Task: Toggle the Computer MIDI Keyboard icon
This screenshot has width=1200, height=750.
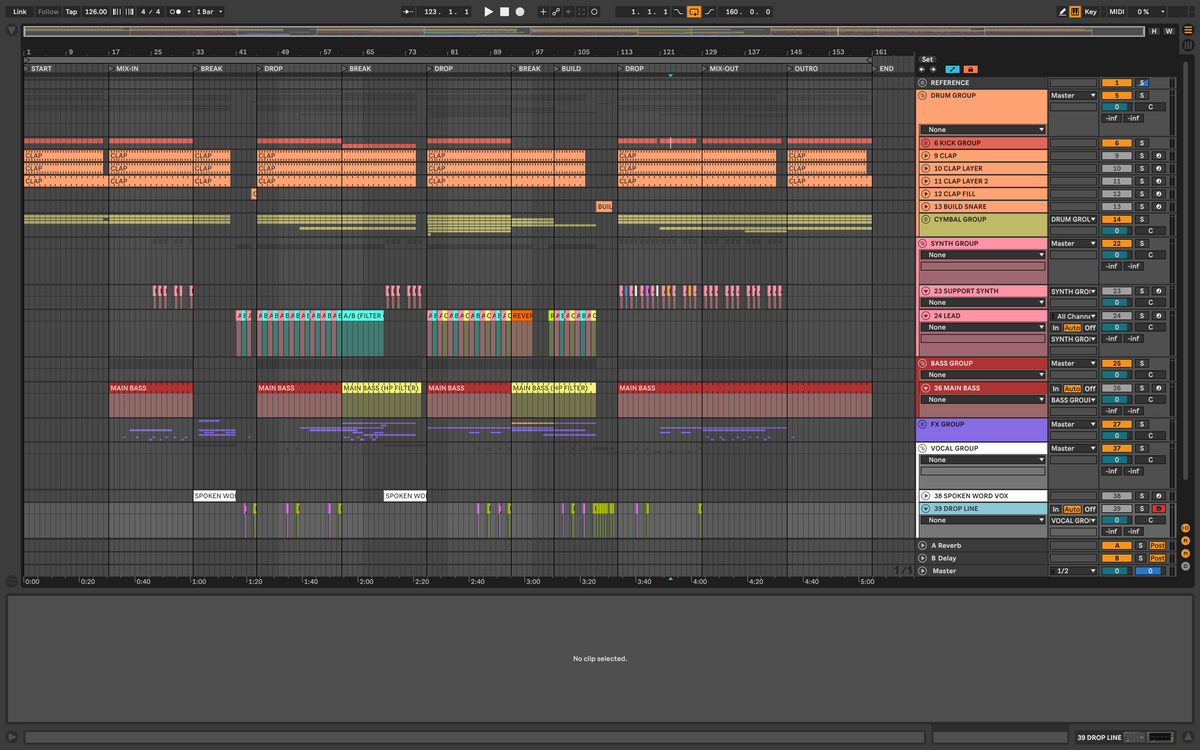Action: [1075, 12]
